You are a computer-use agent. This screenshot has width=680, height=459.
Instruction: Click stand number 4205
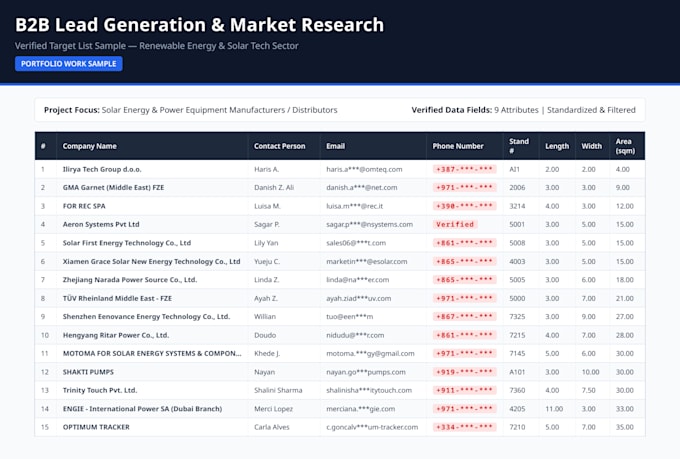coord(517,409)
